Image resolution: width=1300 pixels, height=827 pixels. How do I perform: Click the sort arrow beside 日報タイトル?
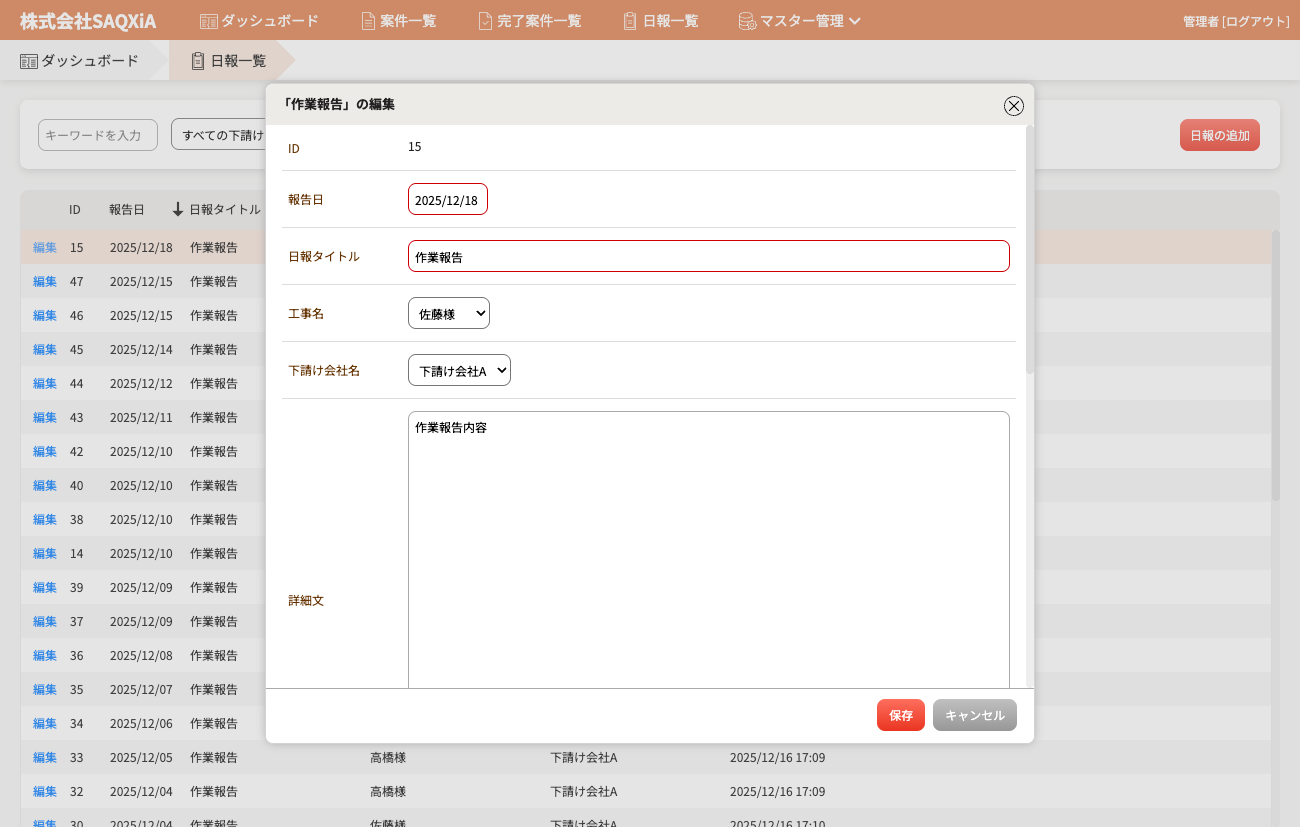pyautogui.click(x=178, y=210)
